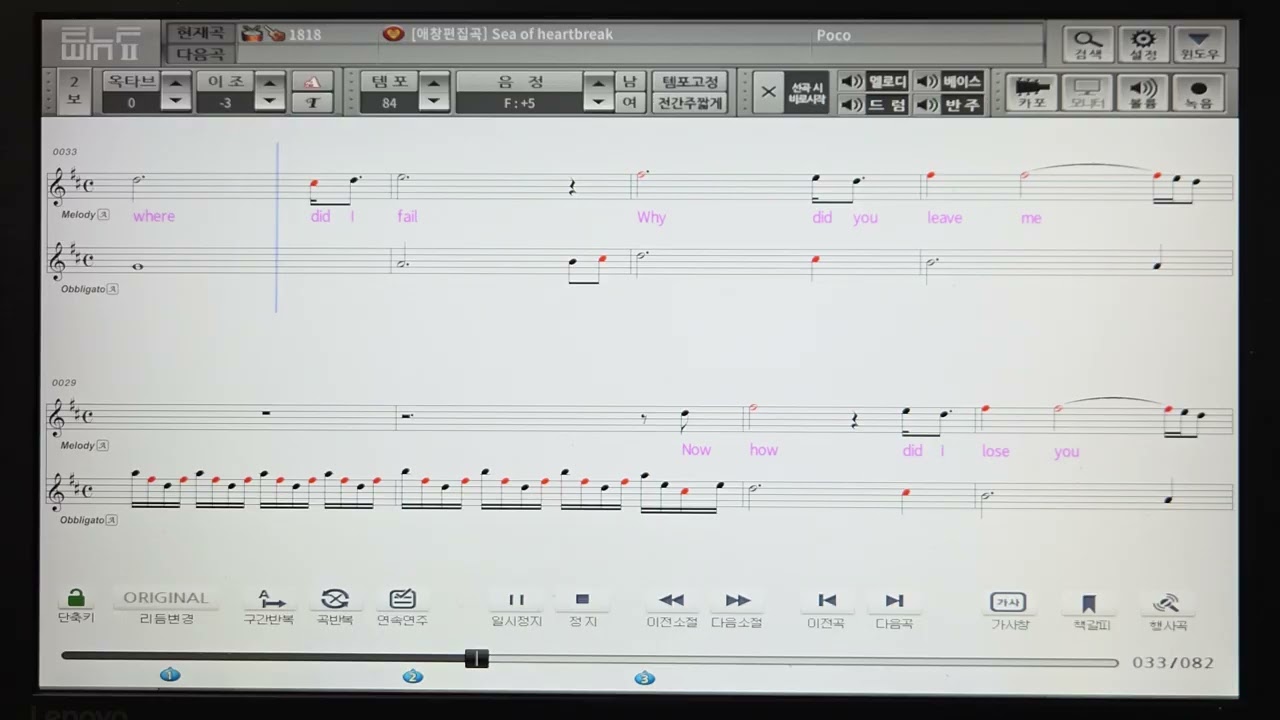Stop playback with 정지

coord(583,607)
